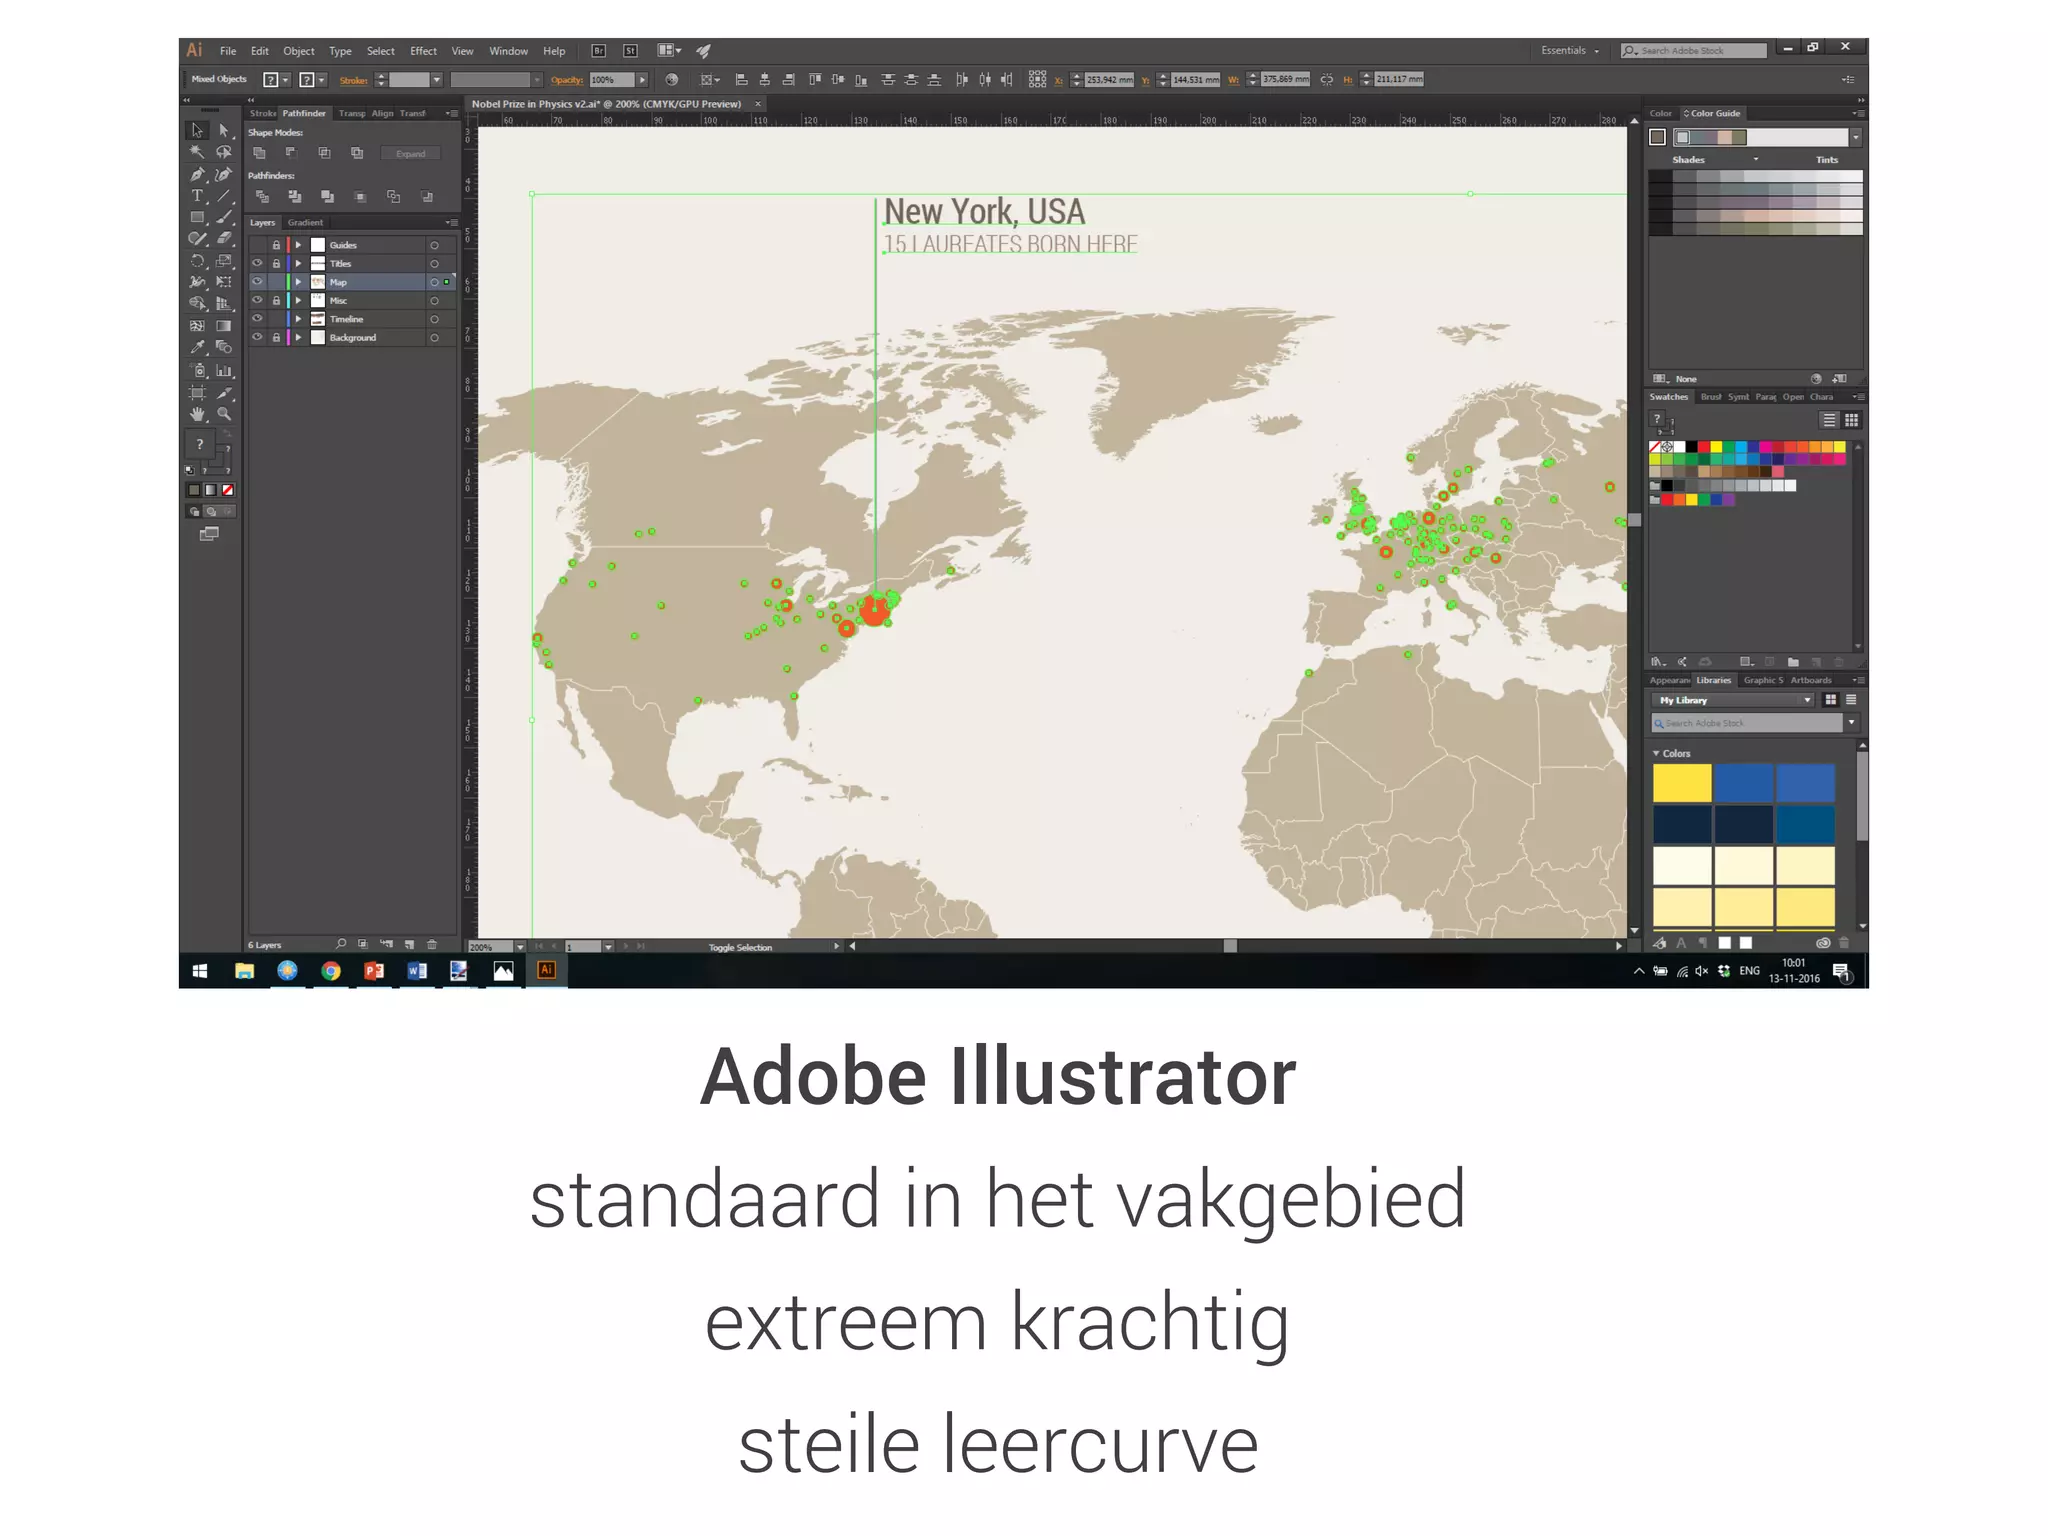Click the Divide pathfinder icon
The height and width of the screenshot is (1536, 2048).
262,197
